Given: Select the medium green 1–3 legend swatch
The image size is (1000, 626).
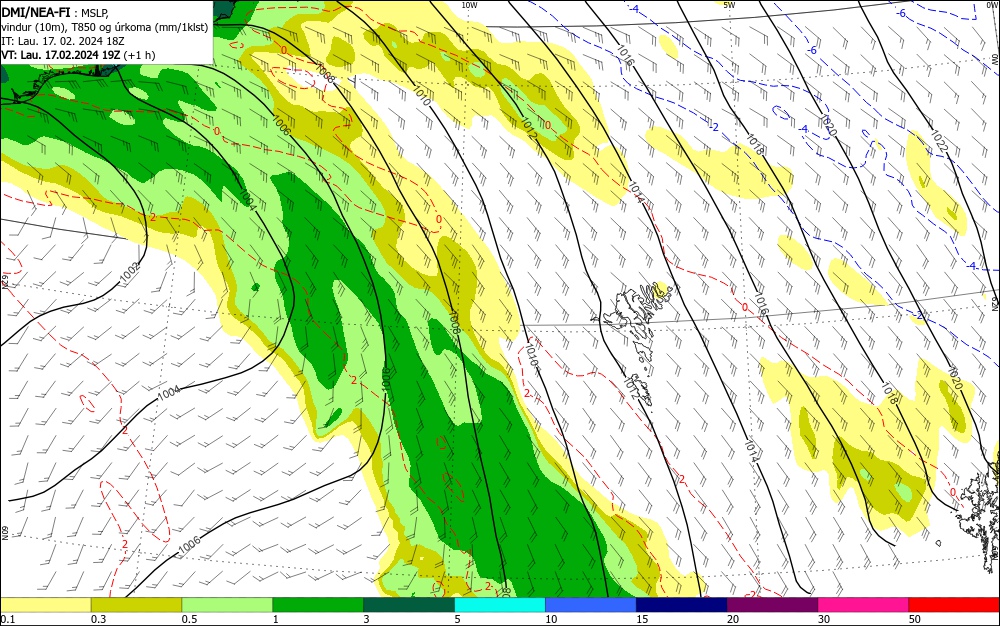Looking at the screenshot, I should point(318,605).
